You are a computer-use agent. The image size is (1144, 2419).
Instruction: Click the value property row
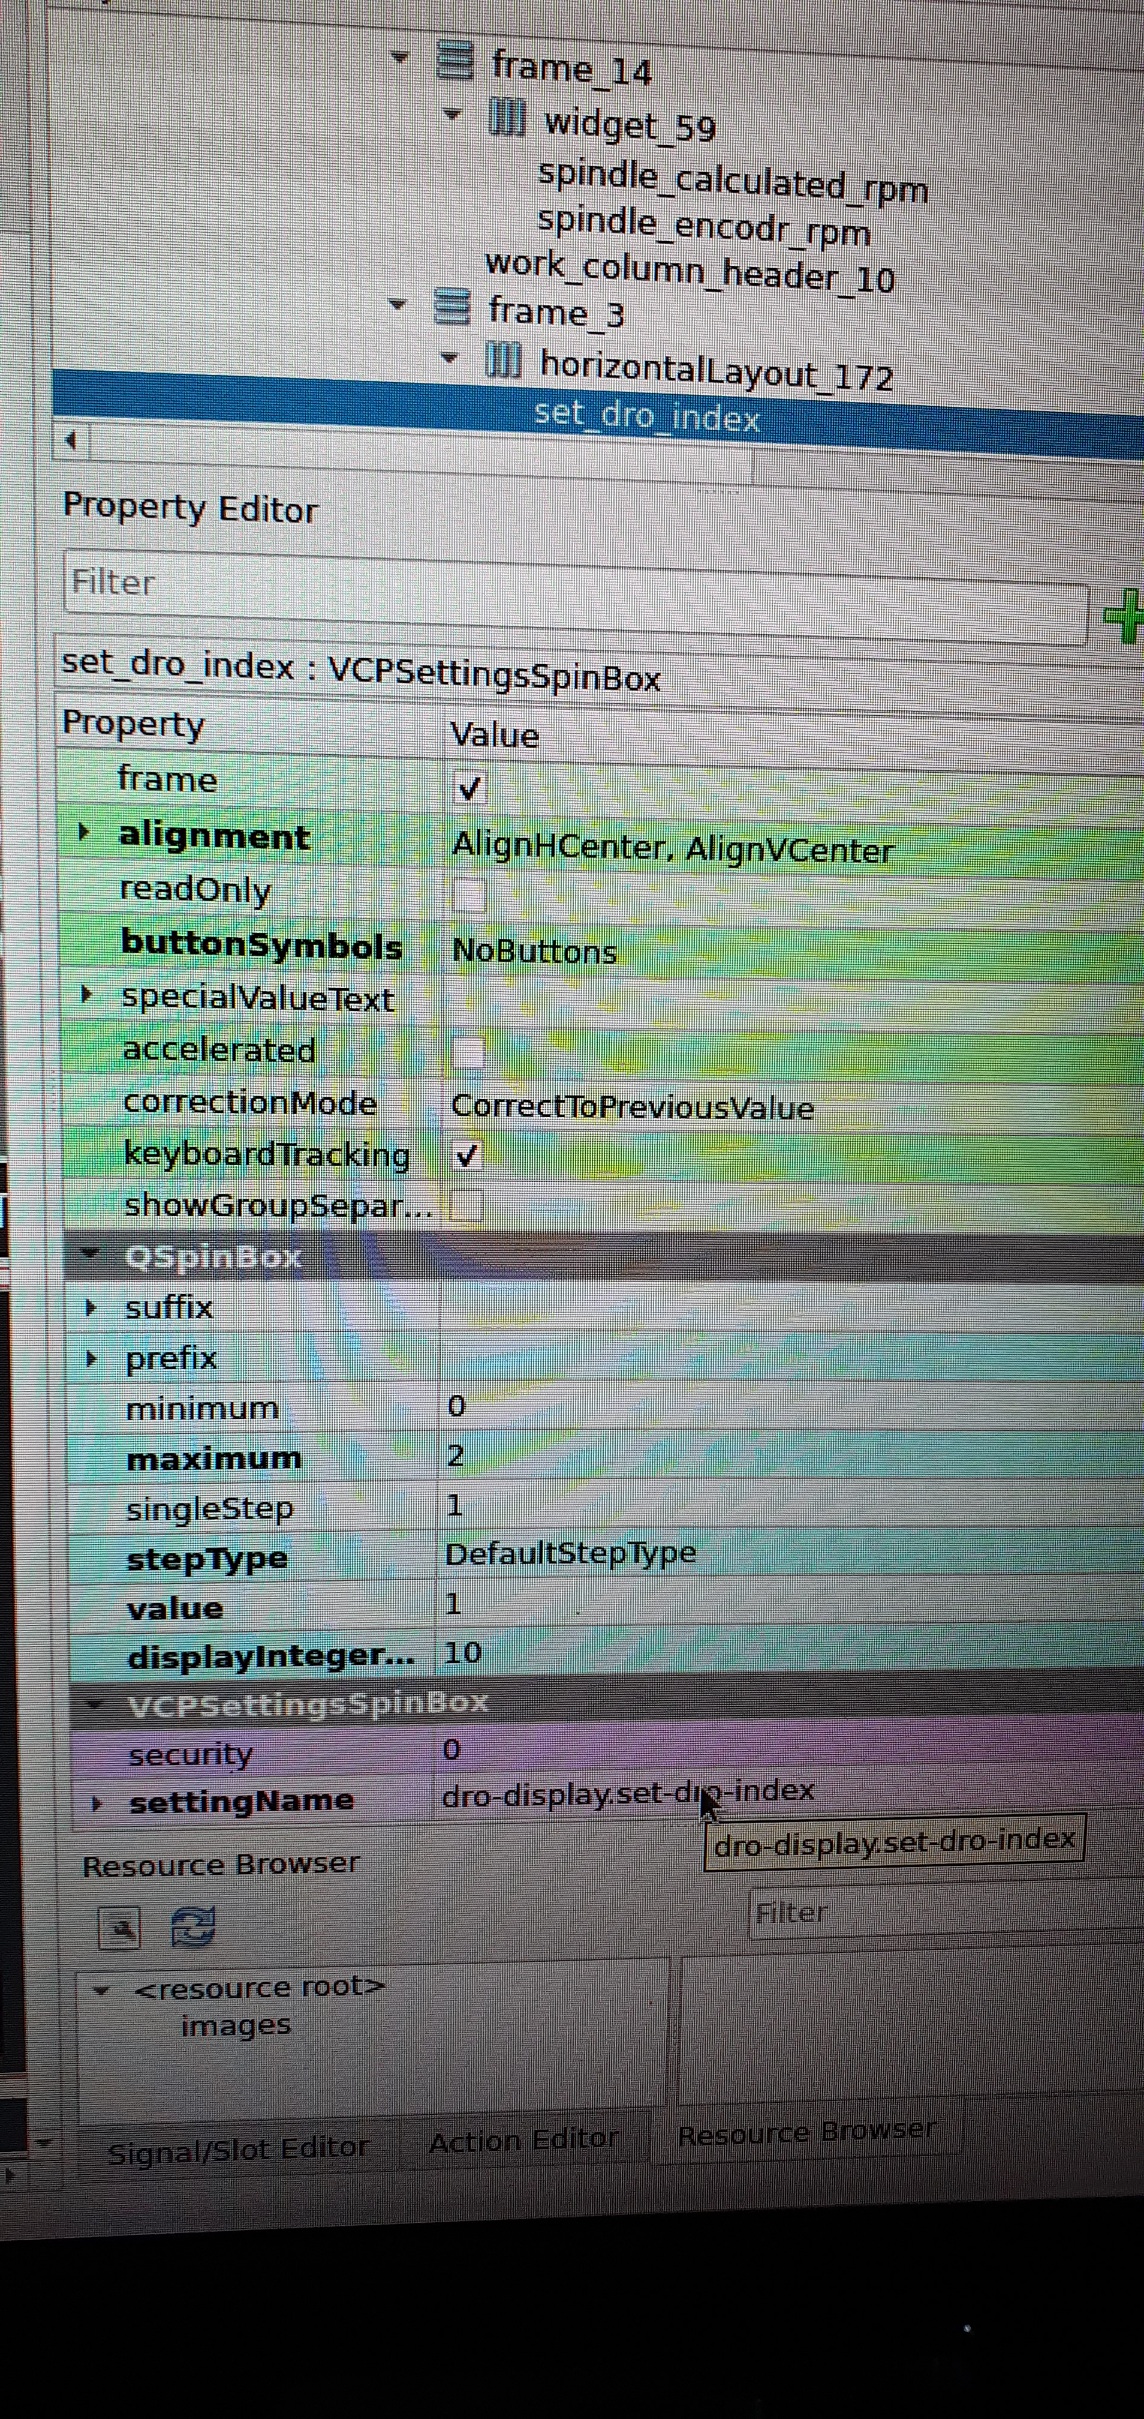point(605,1605)
